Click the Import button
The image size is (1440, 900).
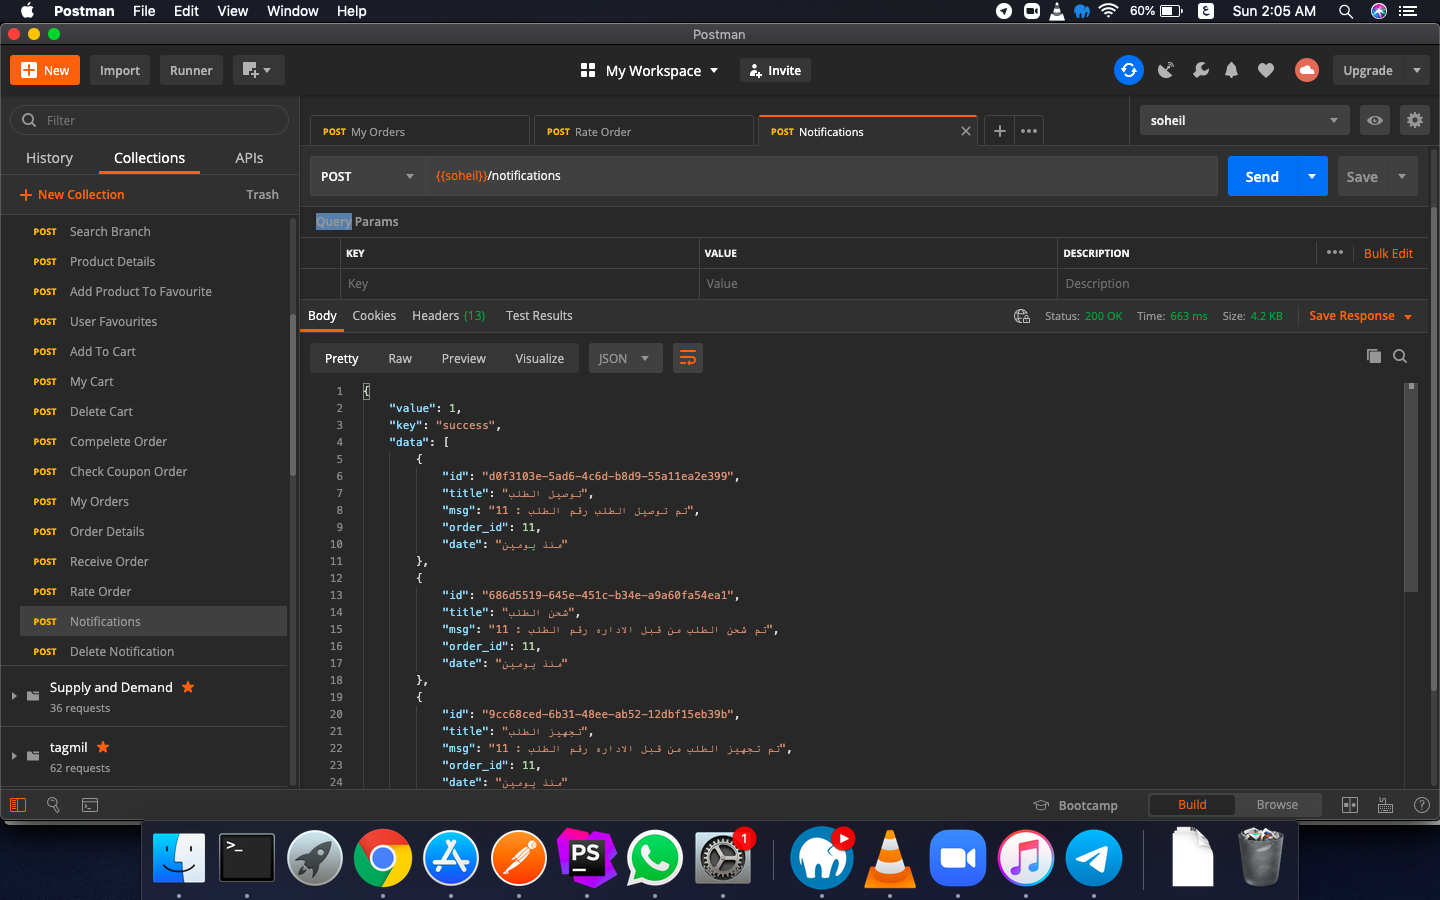[x=120, y=70]
